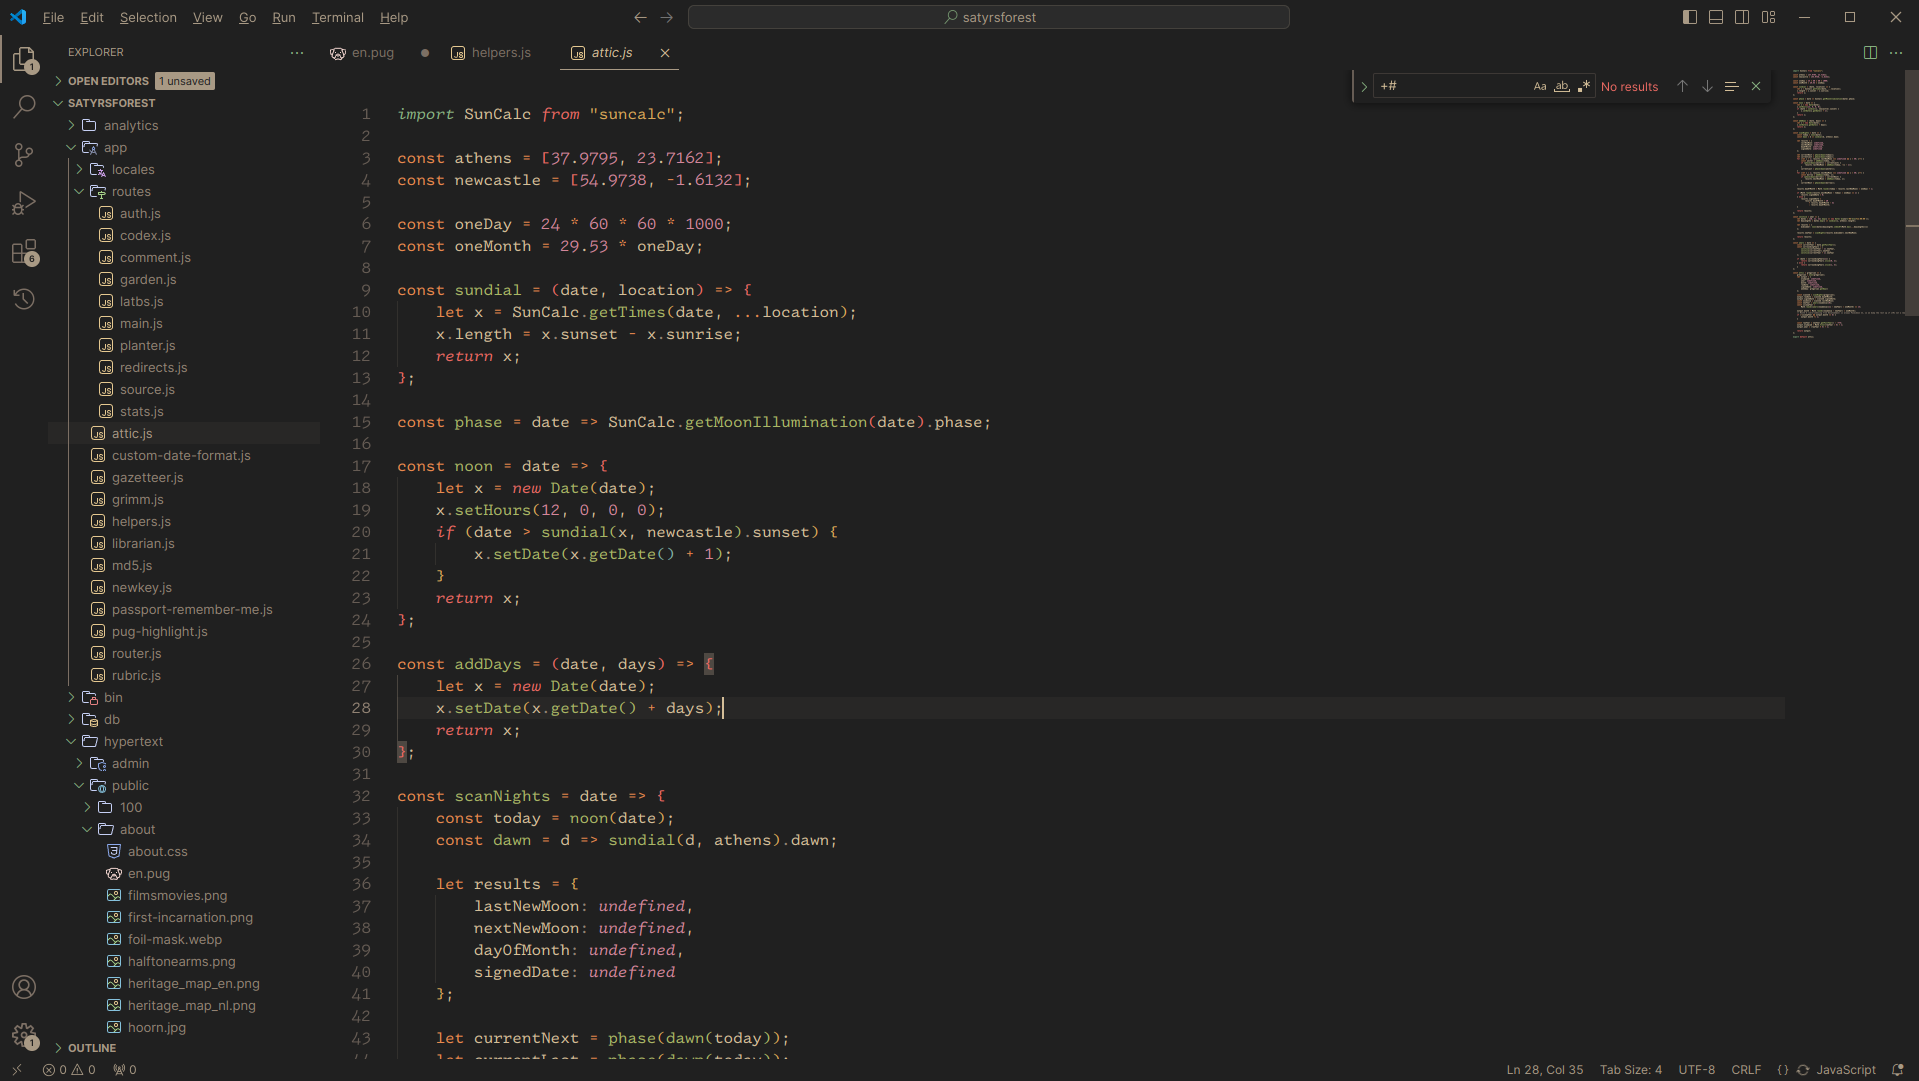Click the 1 unsaved badge
Viewport: 1919px width, 1081px height.
click(185, 81)
